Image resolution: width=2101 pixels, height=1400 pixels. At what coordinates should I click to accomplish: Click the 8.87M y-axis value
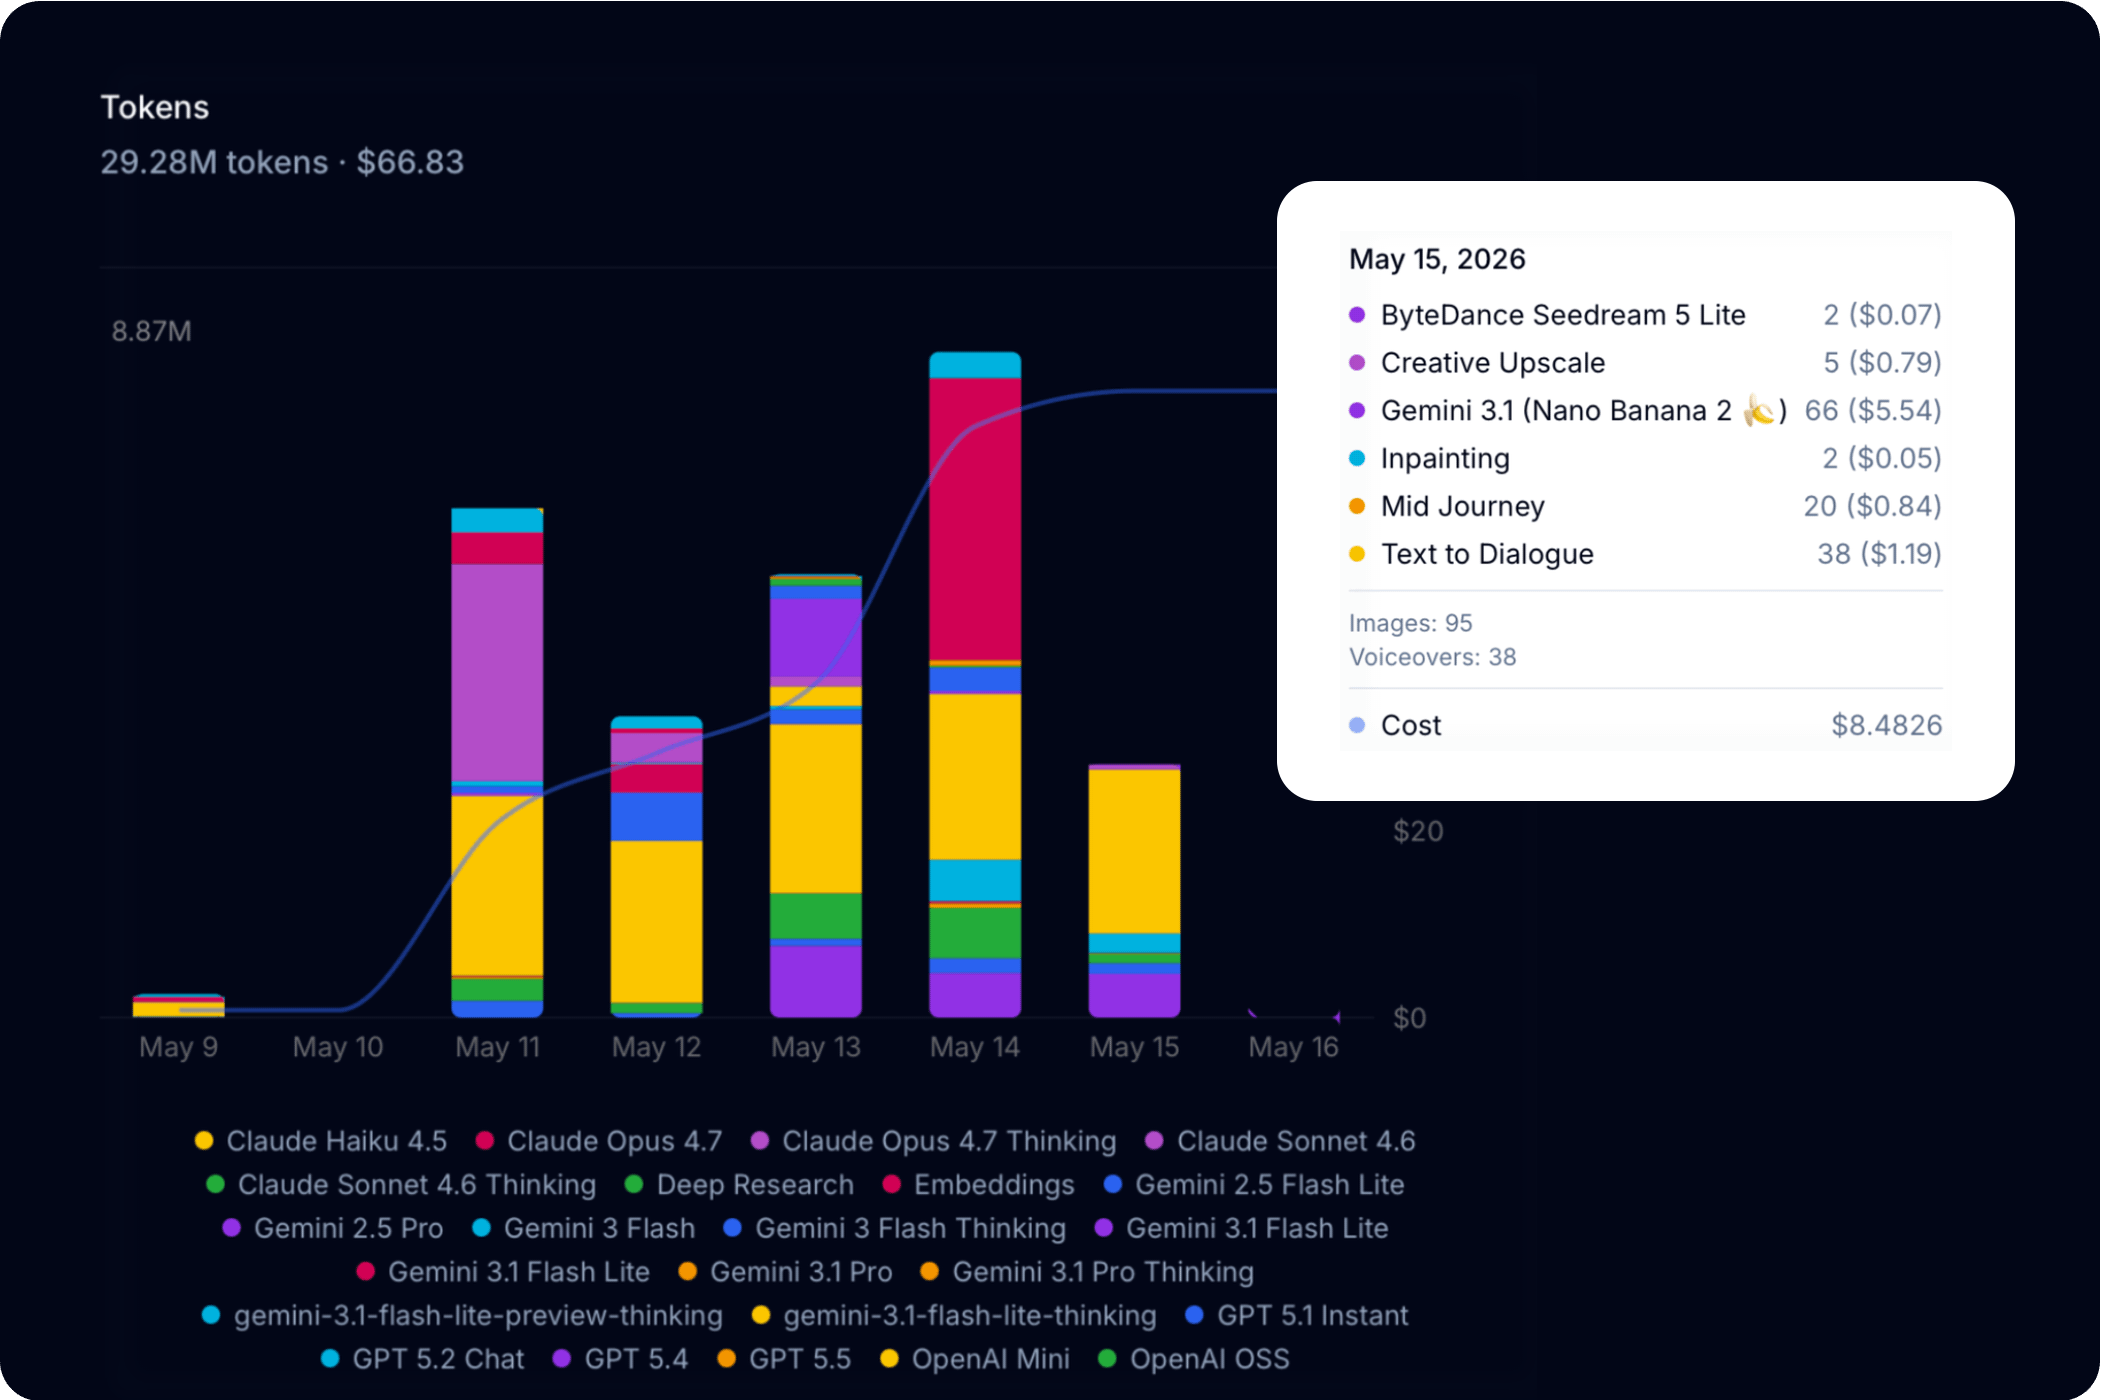click(151, 331)
